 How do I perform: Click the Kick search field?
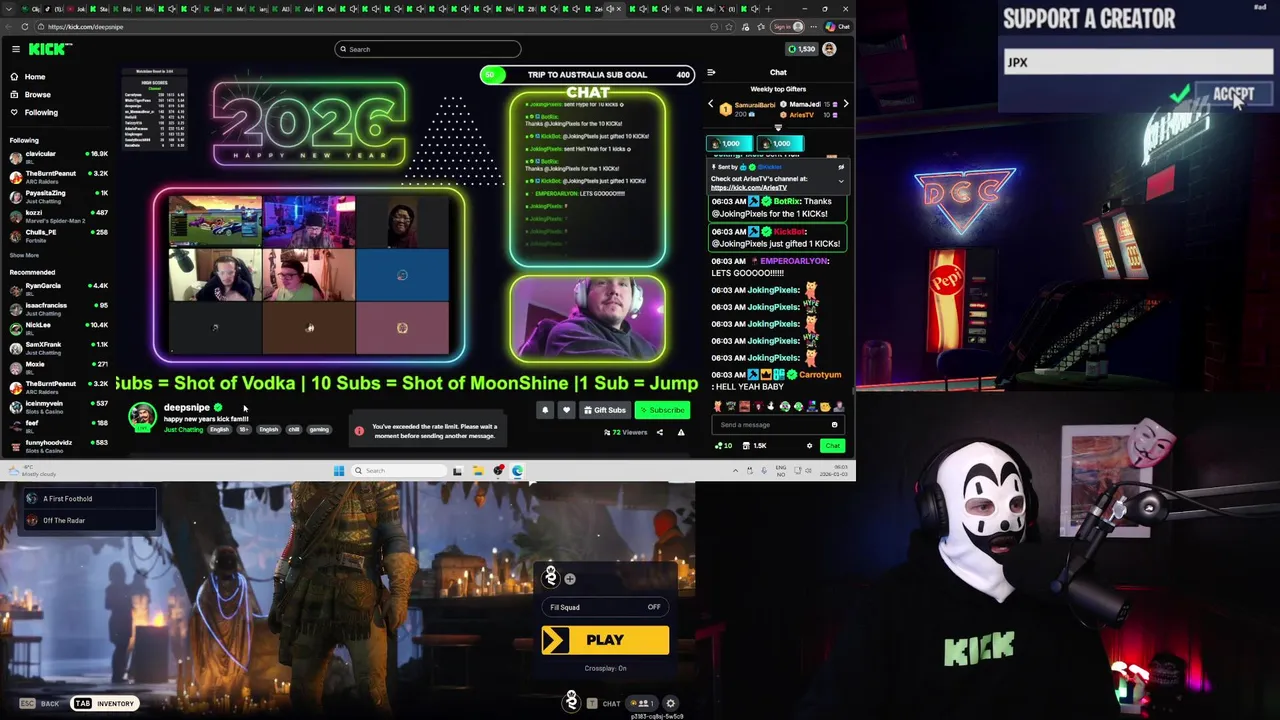(x=428, y=49)
